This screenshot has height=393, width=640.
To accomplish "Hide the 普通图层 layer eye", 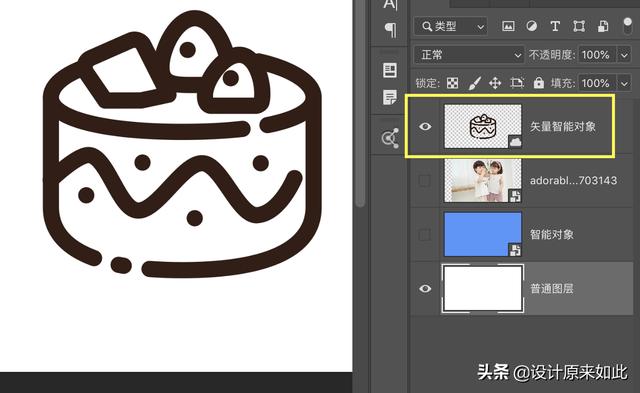I will [x=425, y=289].
